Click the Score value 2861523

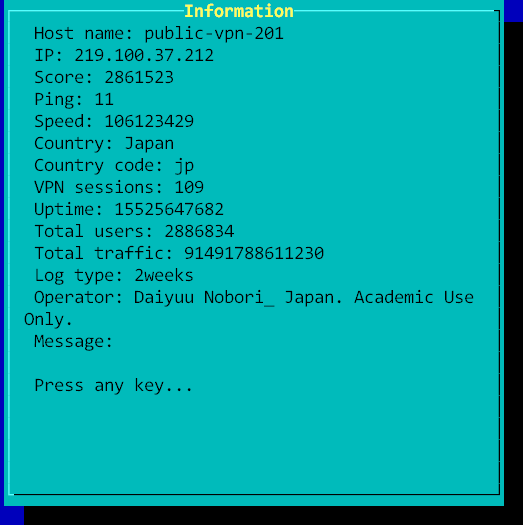(139, 77)
